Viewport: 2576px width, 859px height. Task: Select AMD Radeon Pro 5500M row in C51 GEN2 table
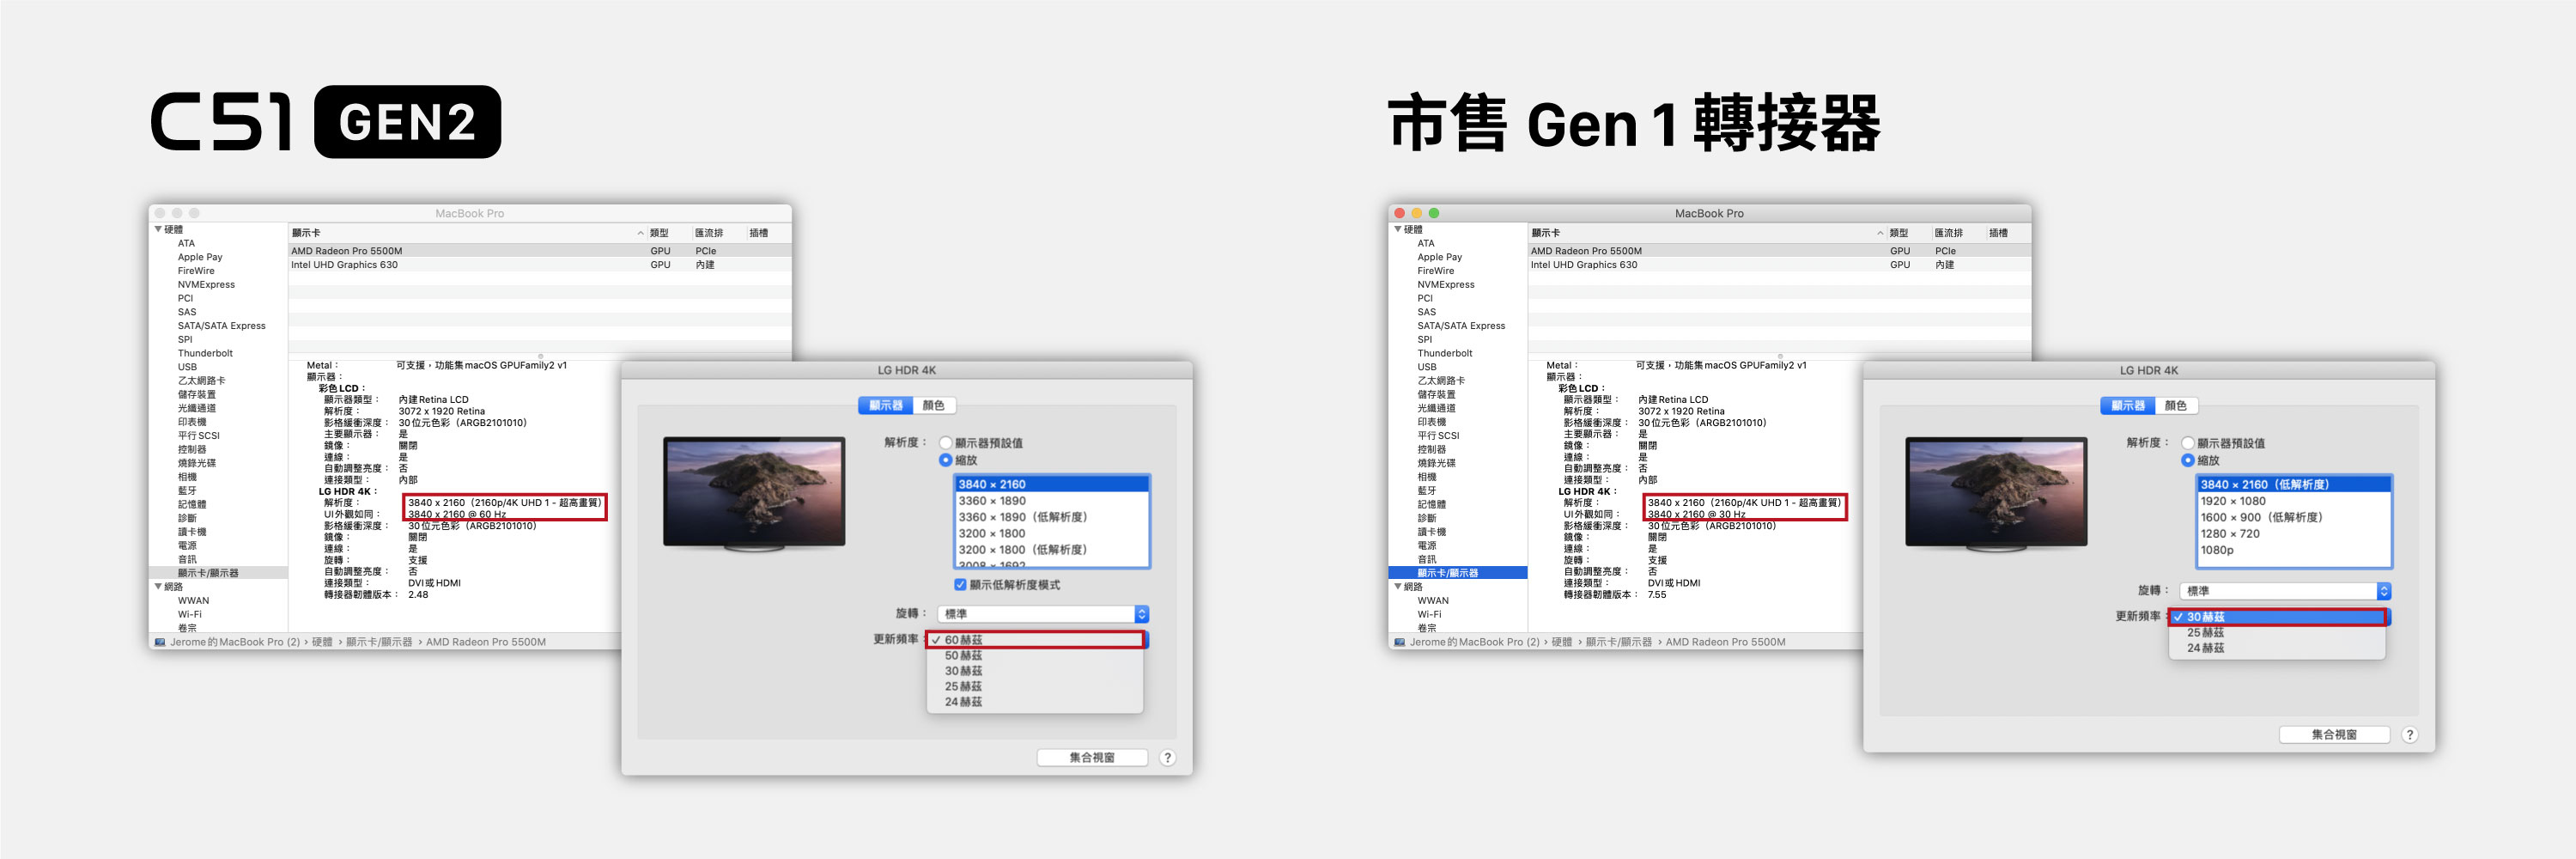coord(540,251)
